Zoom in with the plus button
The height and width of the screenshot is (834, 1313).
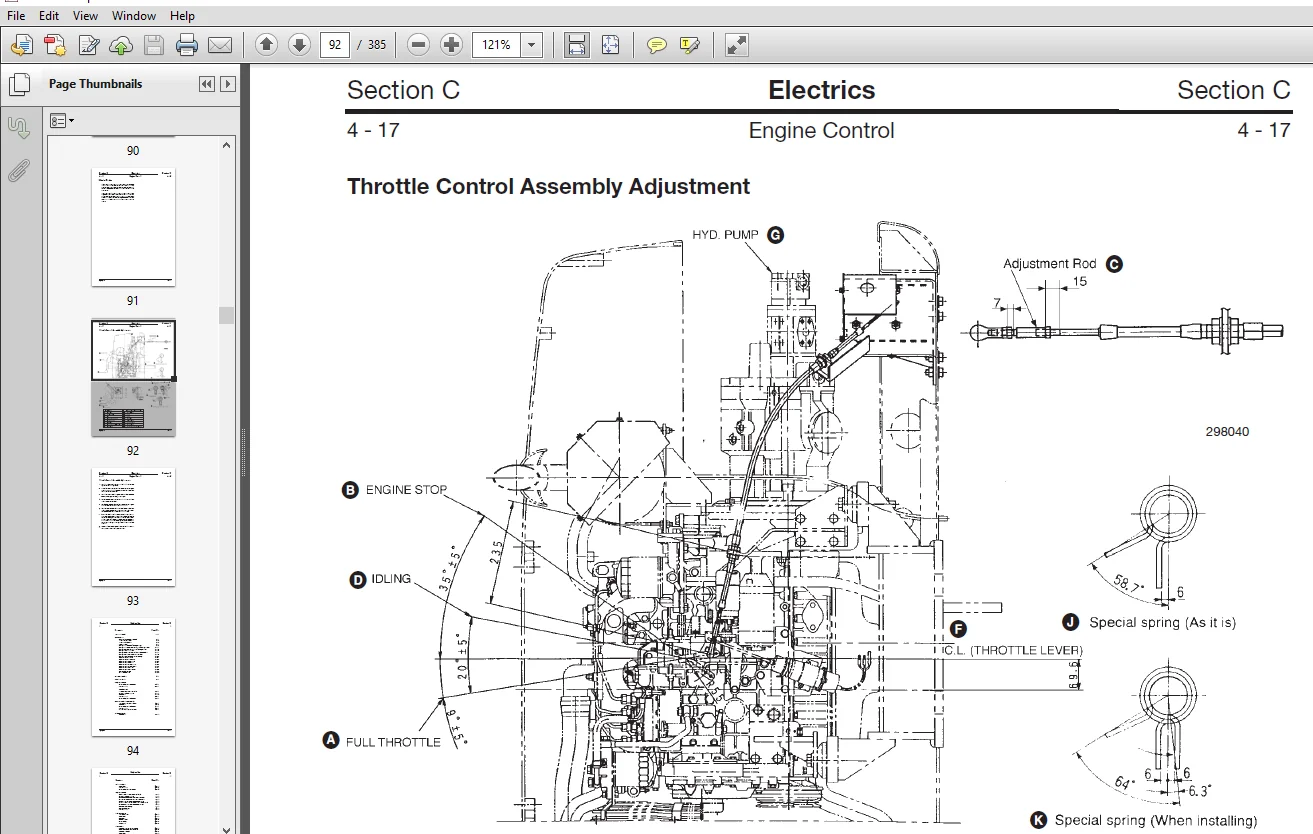pos(451,45)
